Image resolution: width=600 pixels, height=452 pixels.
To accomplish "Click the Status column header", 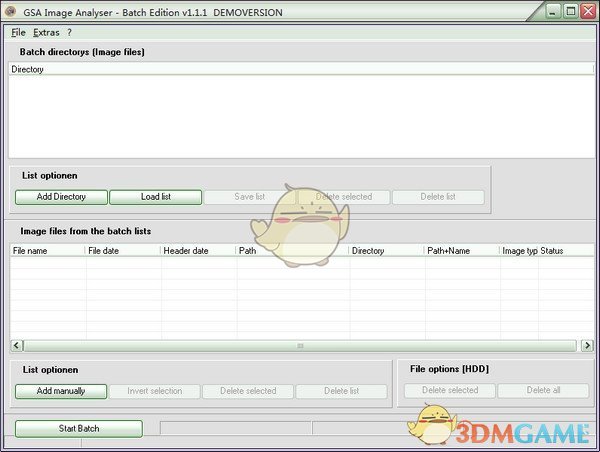I will [x=566, y=251].
